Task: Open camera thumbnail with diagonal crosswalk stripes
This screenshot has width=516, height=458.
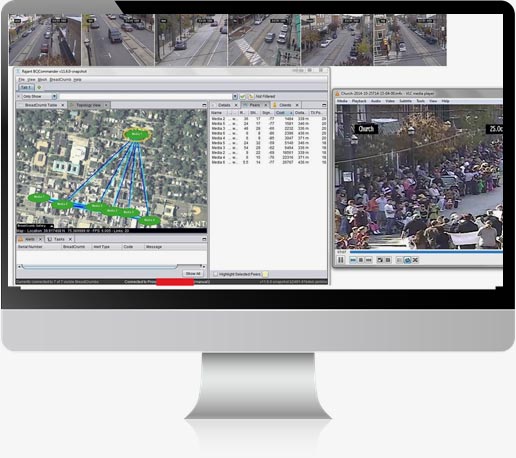Action: coord(264,40)
